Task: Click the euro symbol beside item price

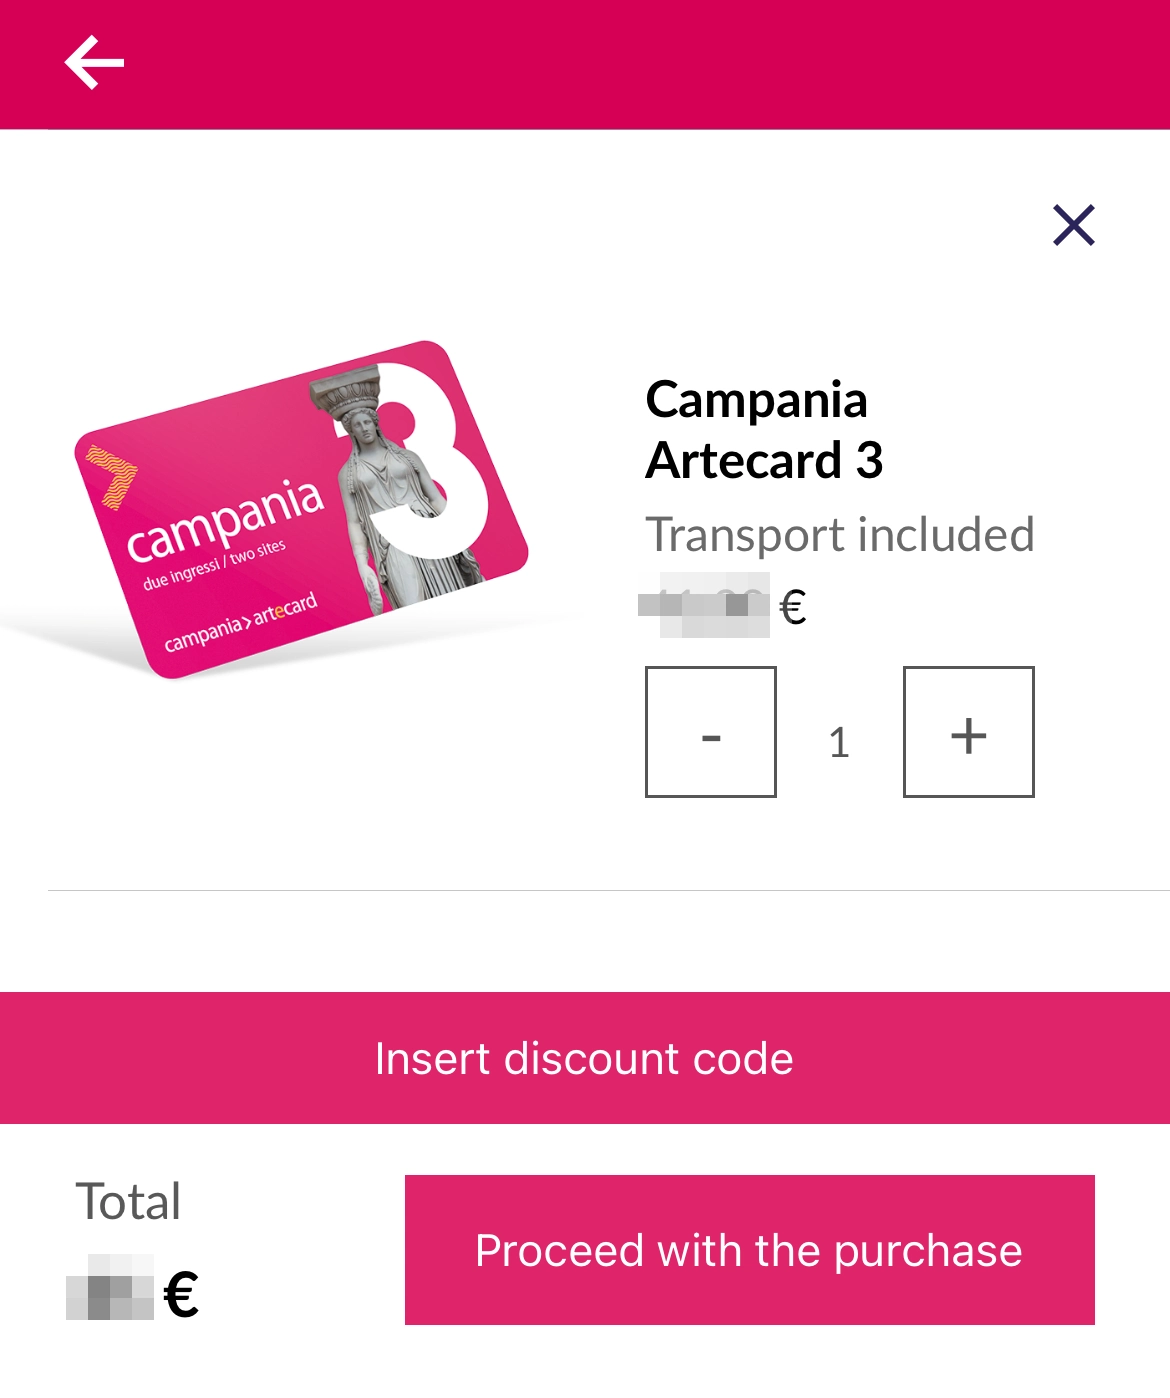Action: tap(793, 607)
